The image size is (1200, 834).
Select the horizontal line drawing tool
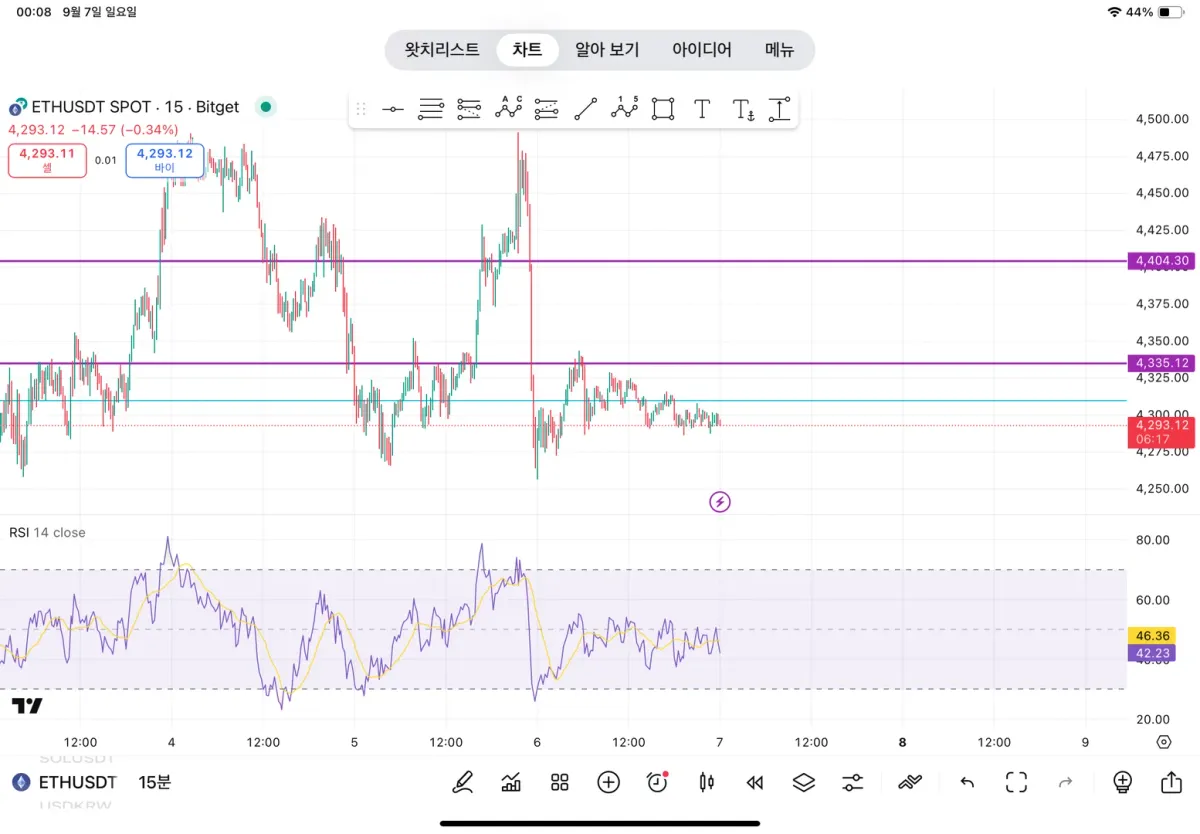pos(393,109)
